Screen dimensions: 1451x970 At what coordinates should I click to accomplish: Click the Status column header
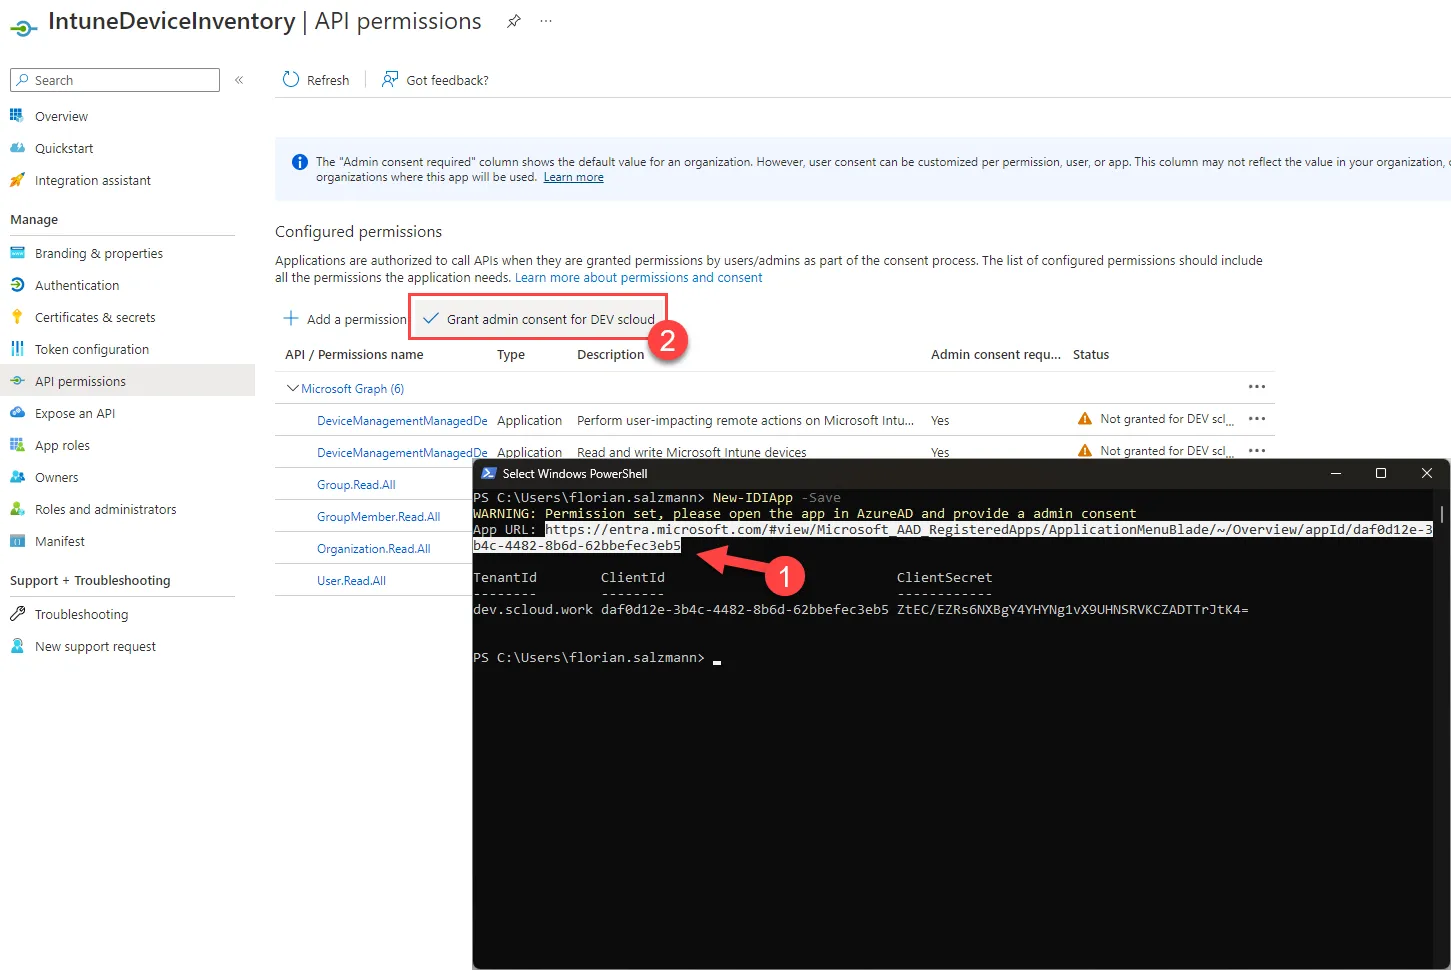pos(1091,355)
